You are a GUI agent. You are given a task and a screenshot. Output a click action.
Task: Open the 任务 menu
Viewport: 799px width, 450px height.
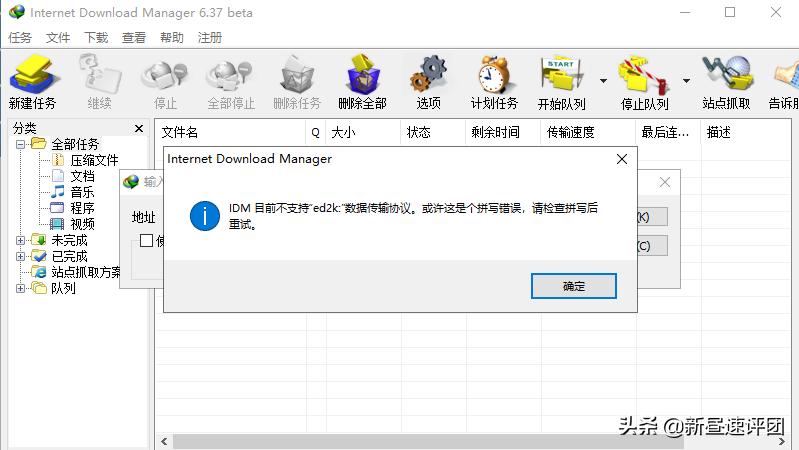tap(20, 37)
